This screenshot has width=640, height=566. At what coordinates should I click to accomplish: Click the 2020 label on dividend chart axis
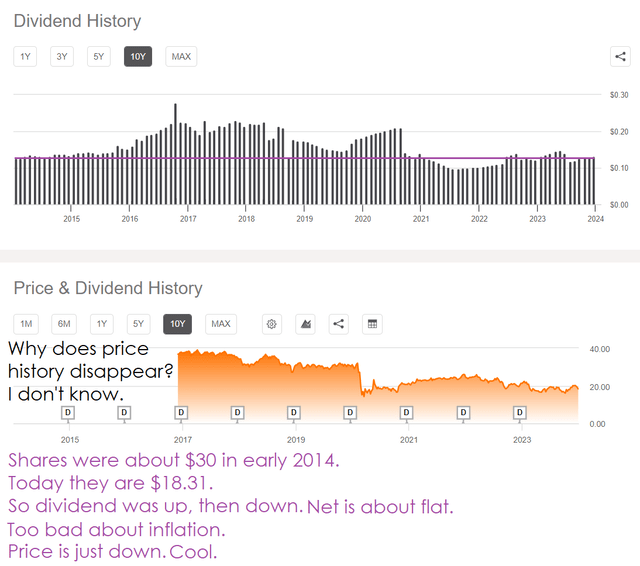click(363, 219)
